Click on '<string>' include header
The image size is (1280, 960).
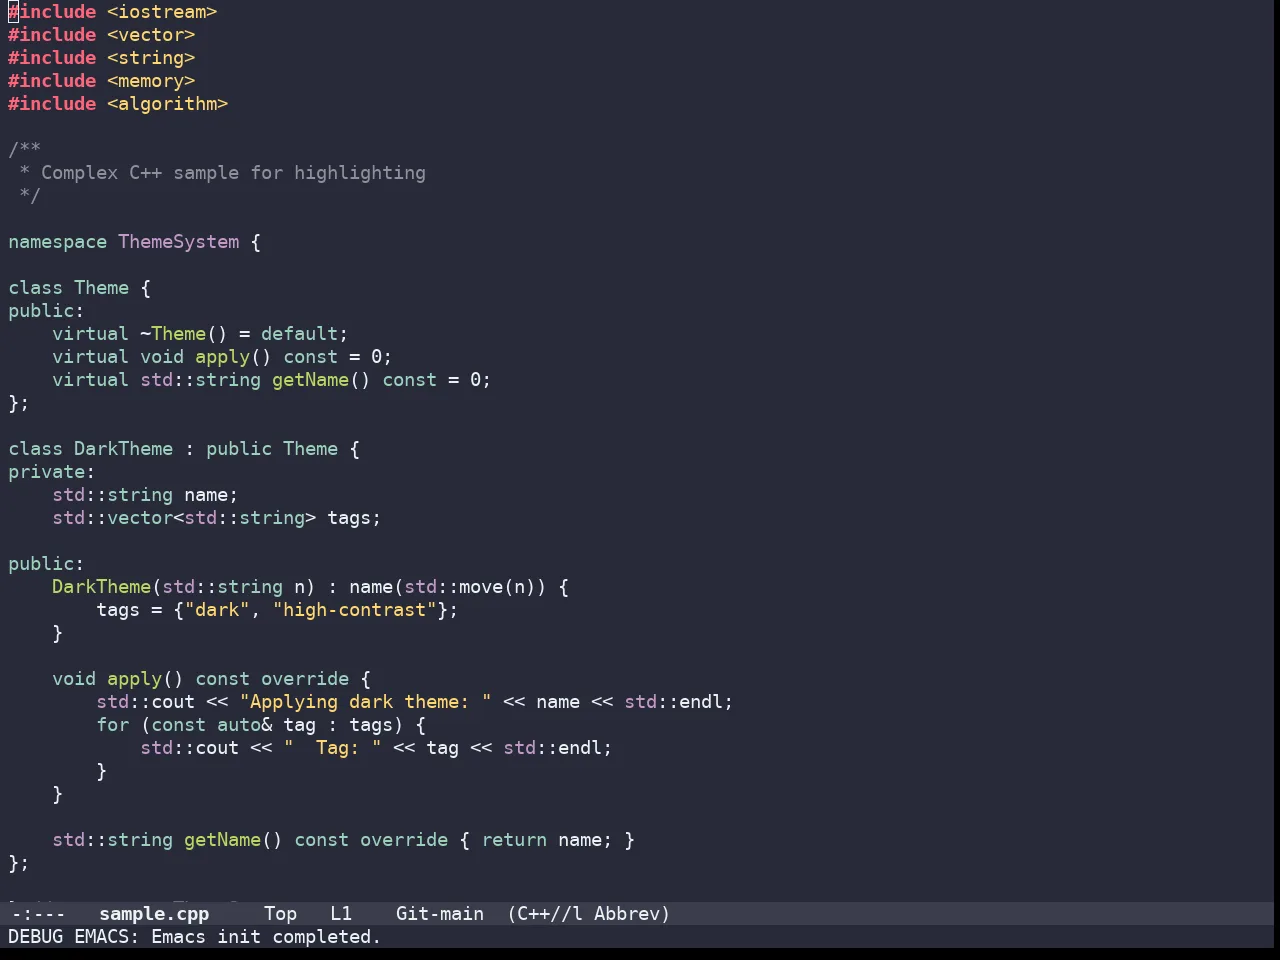151,58
